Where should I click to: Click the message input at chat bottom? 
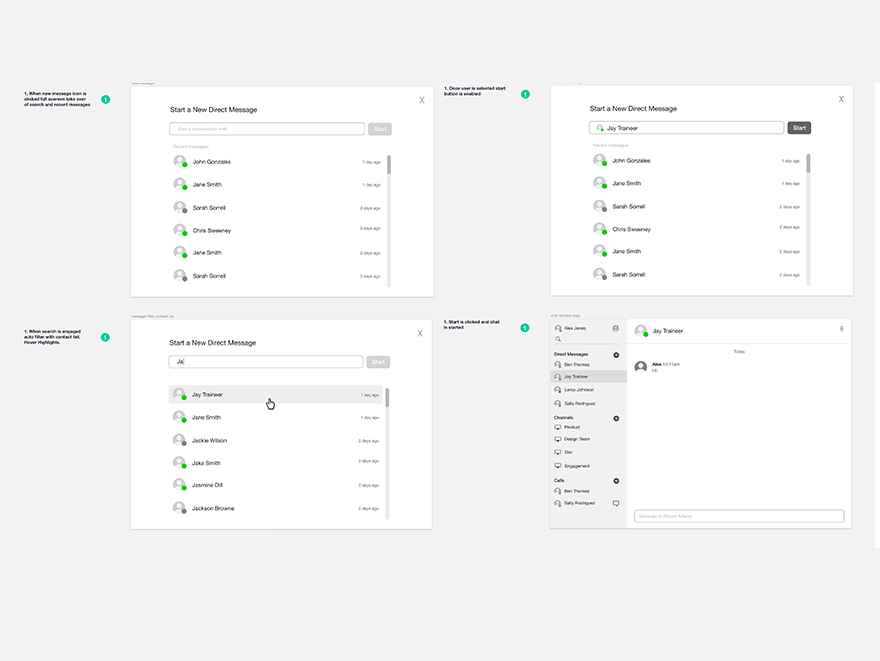(x=739, y=516)
